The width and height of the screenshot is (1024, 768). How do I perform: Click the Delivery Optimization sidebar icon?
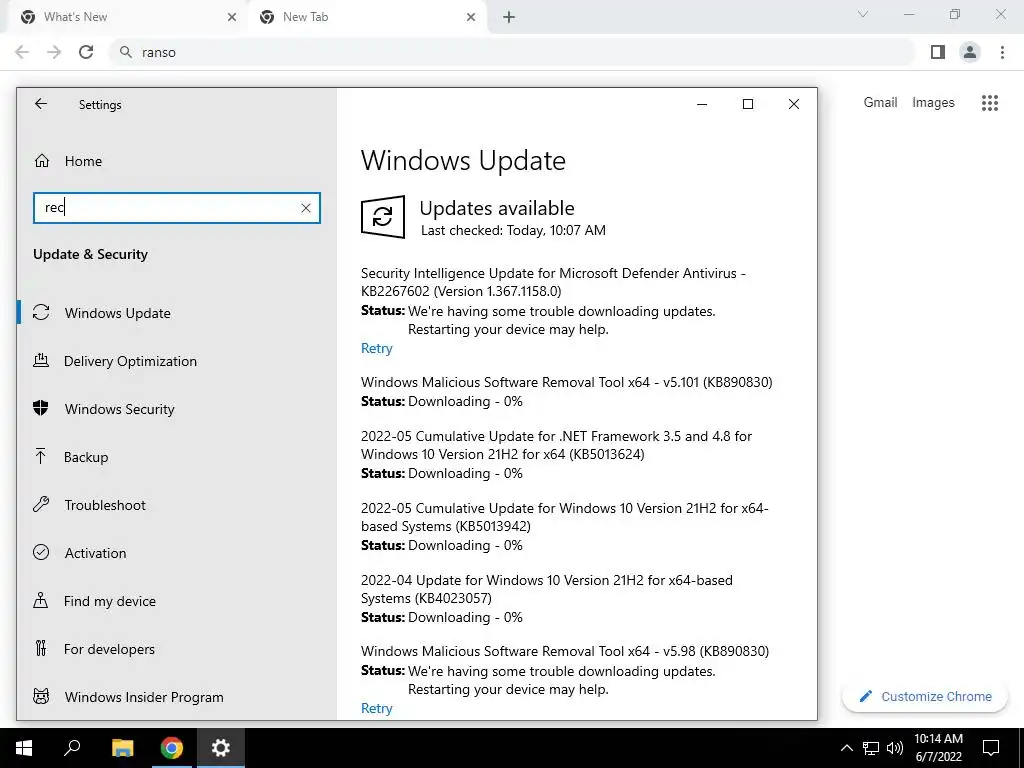[41, 360]
